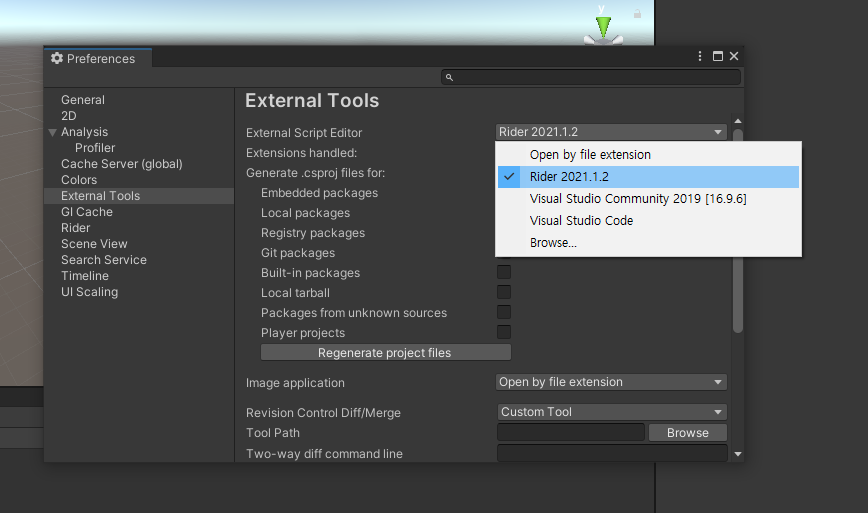Click the Extensions handled: label
The height and width of the screenshot is (513, 868).
coord(301,153)
